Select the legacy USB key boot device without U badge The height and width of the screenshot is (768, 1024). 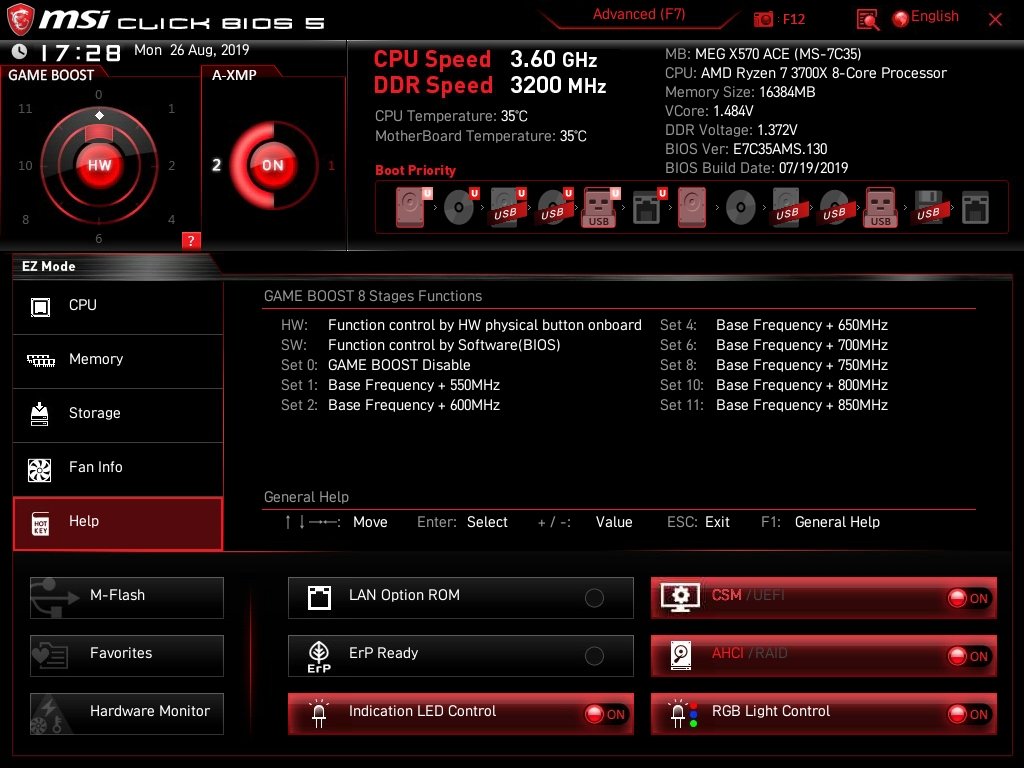point(881,208)
